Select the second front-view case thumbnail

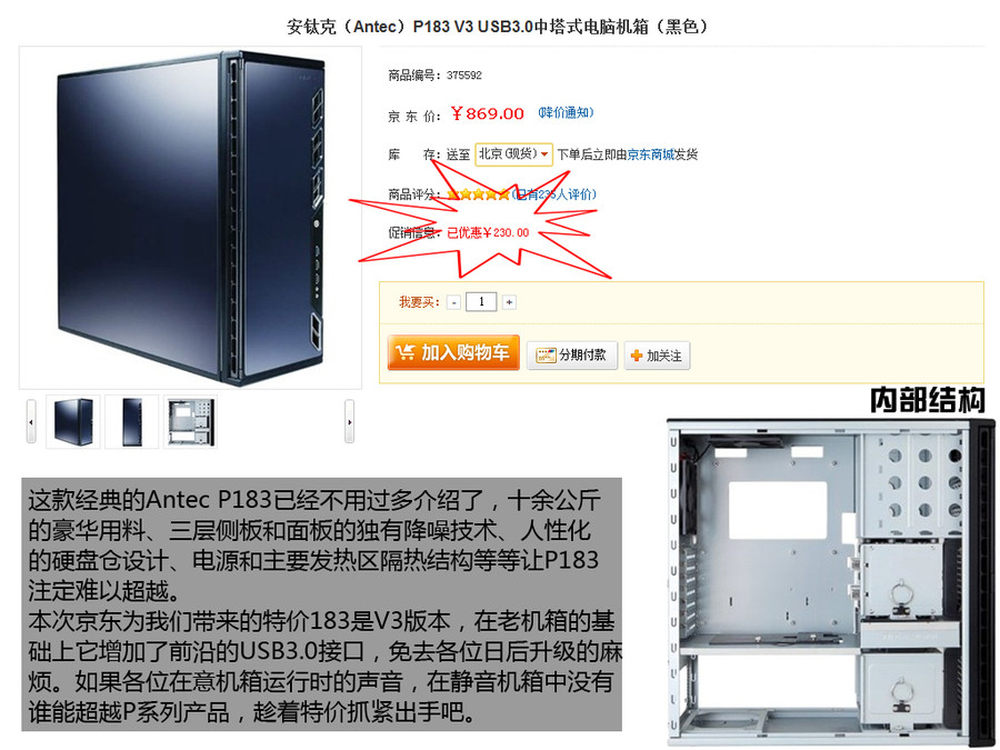(132, 422)
